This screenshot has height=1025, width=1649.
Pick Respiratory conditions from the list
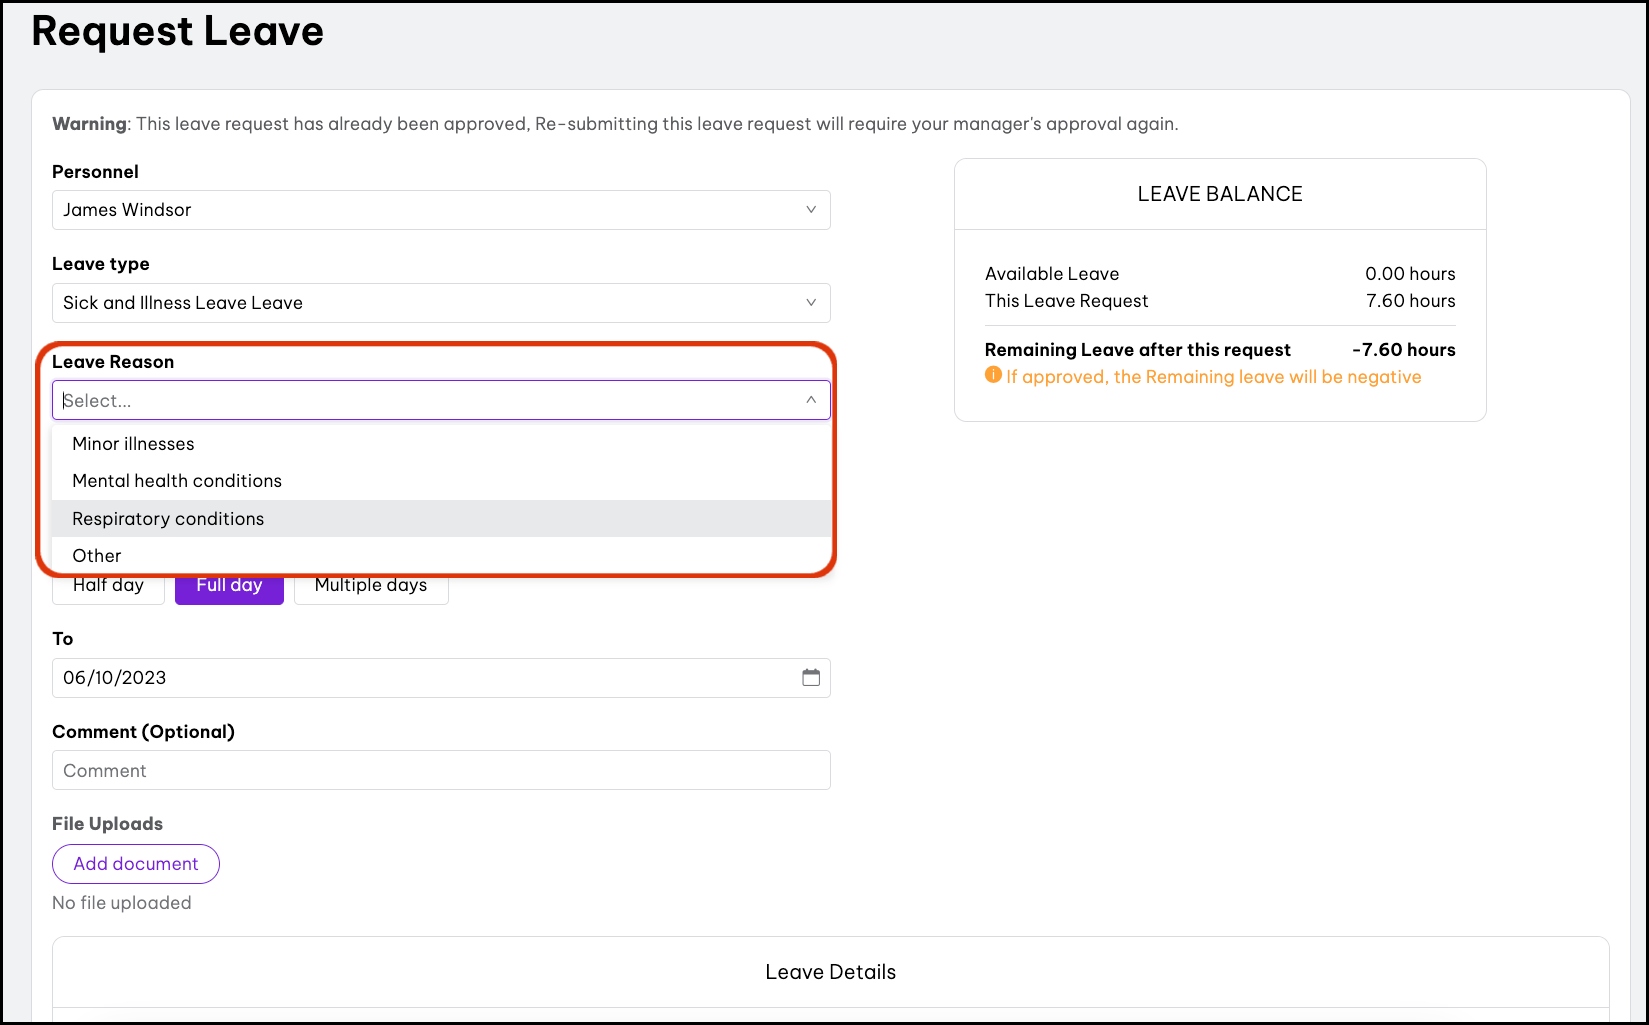point(168,519)
